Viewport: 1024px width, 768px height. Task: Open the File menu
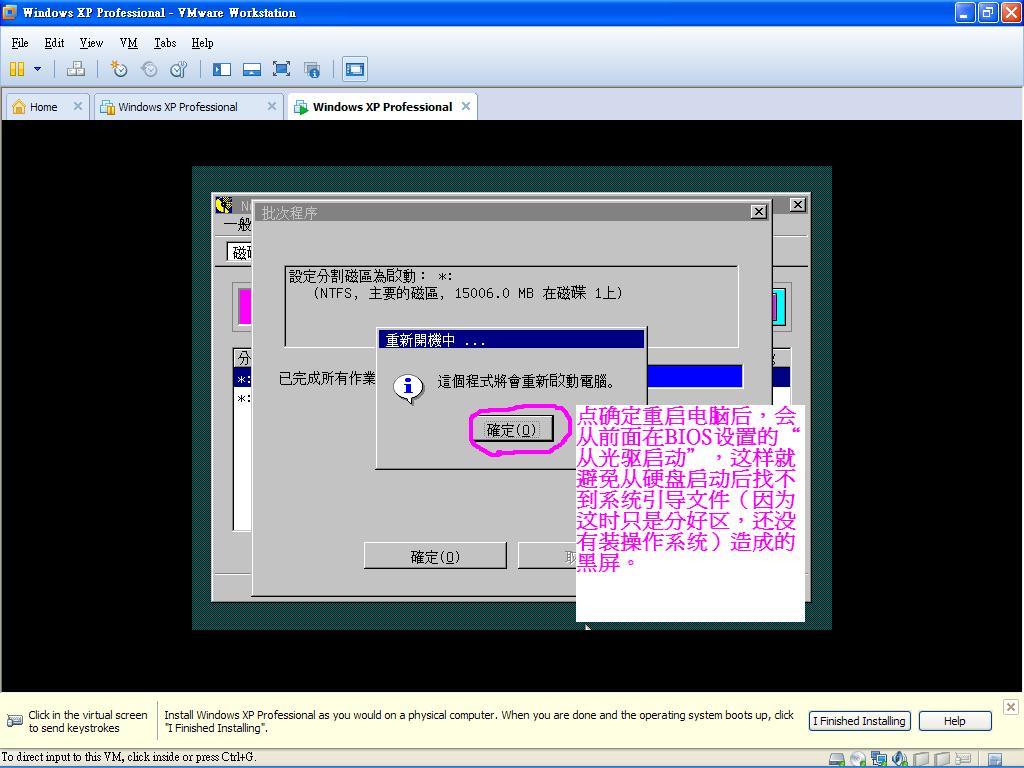point(20,43)
